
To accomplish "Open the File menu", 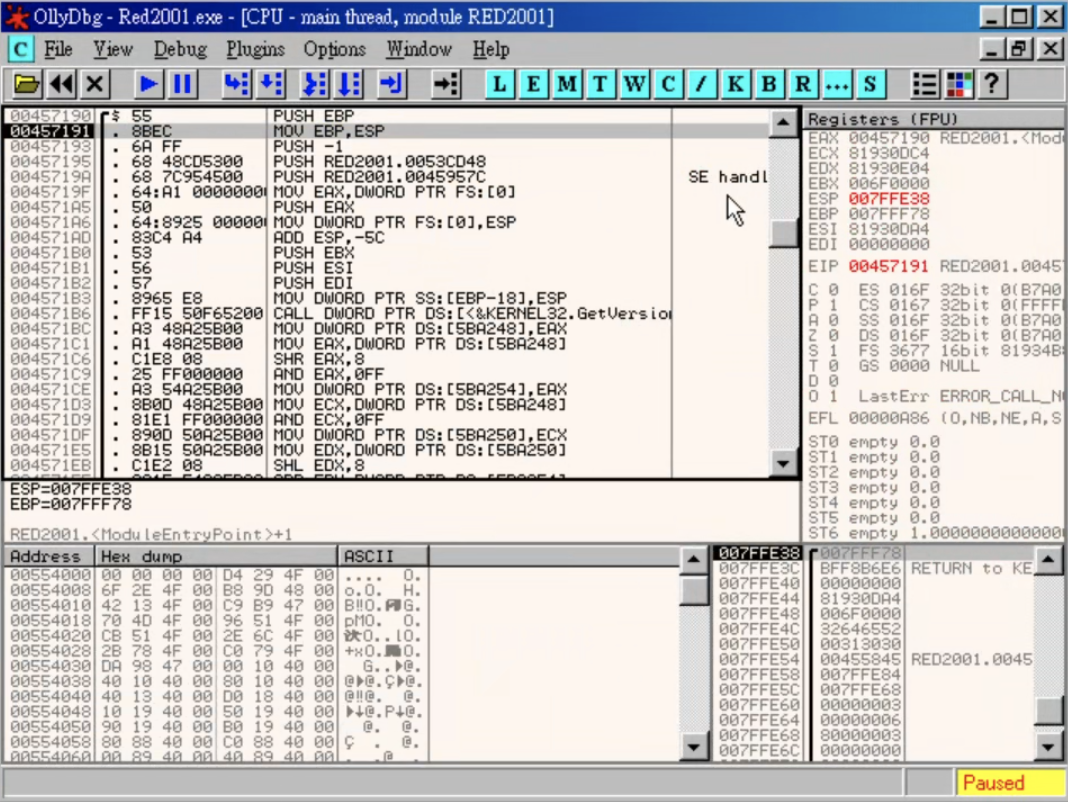I will point(59,49).
